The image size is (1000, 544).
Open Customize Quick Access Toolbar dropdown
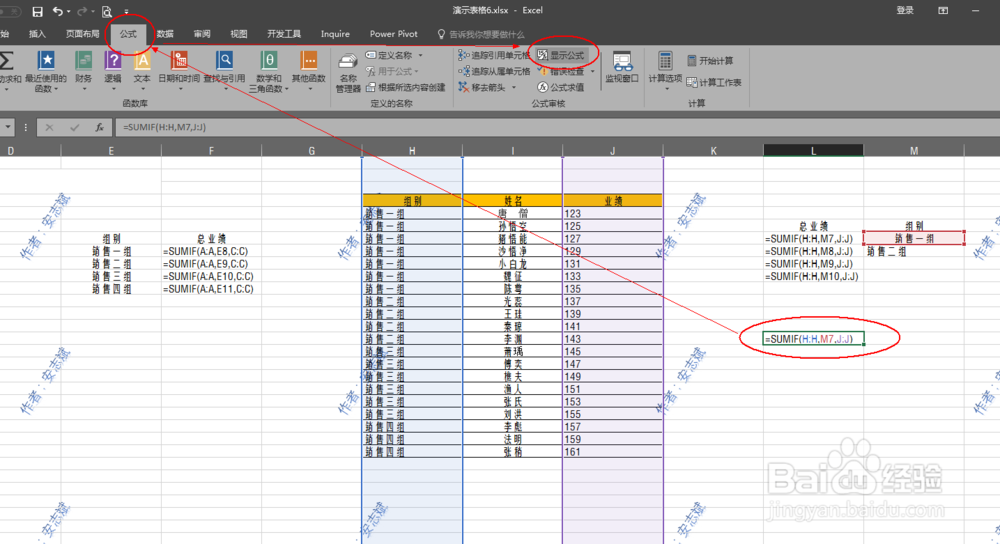pos(126,12)
